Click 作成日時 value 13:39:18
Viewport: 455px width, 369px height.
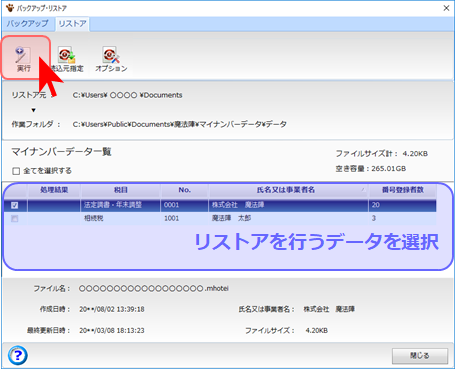point(112,309)
